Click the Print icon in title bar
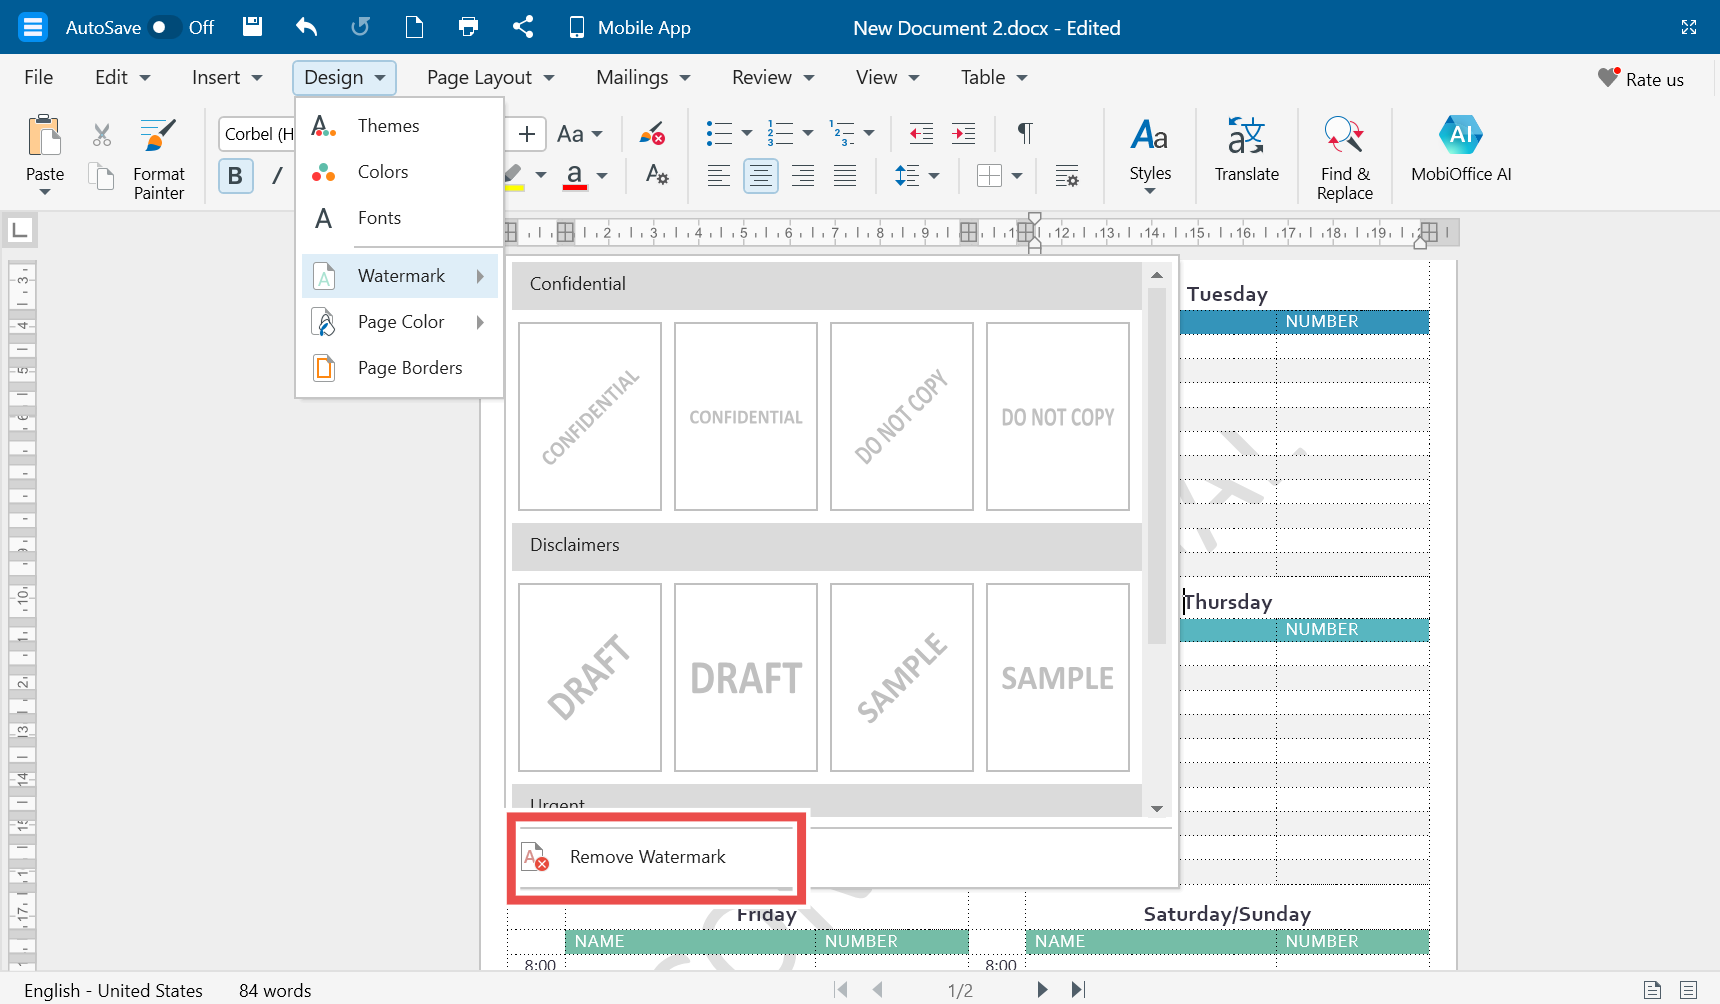 point(468,27)
